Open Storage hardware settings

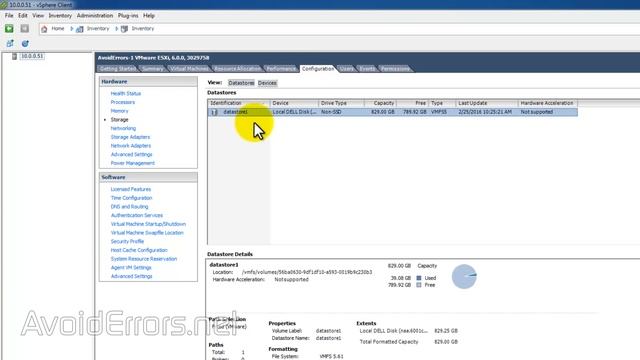coord(119,120)
